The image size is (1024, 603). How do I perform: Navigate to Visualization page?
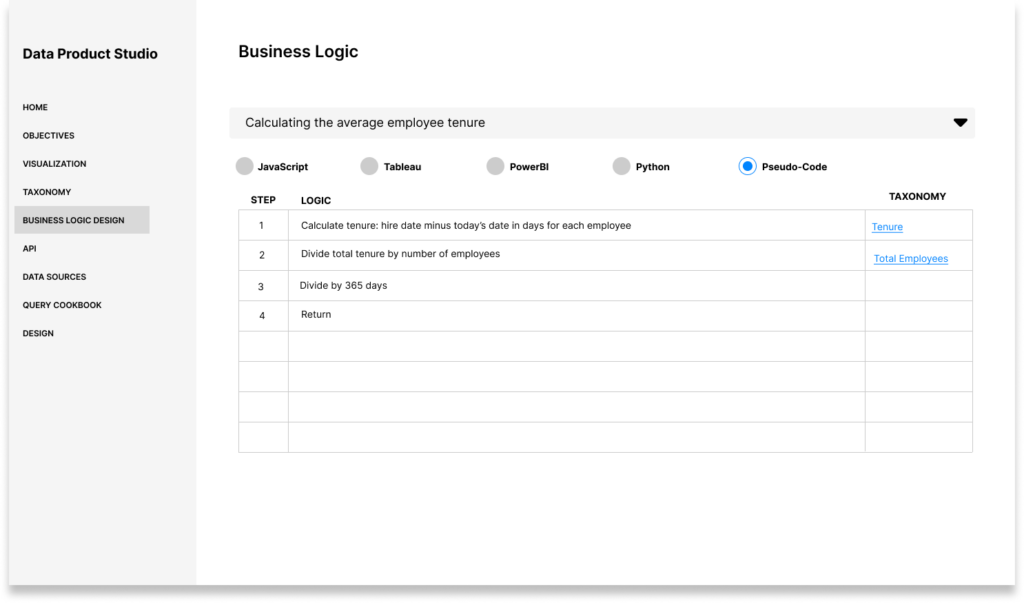pyautogui.click(x=54, y=164)
